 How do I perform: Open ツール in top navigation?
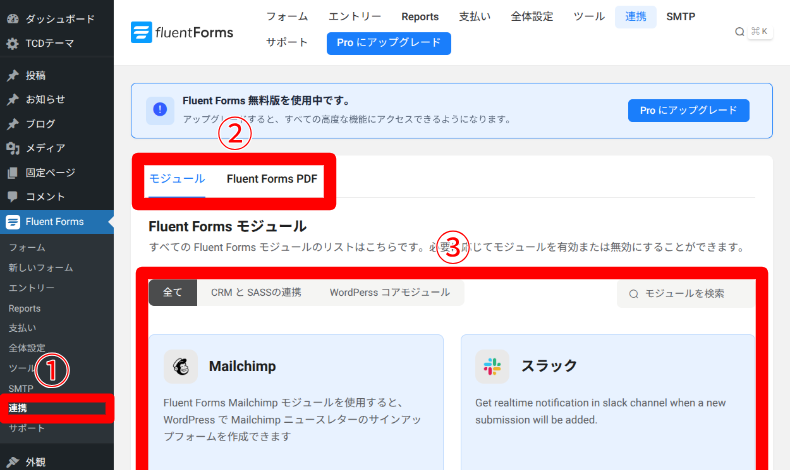(588, 17)
